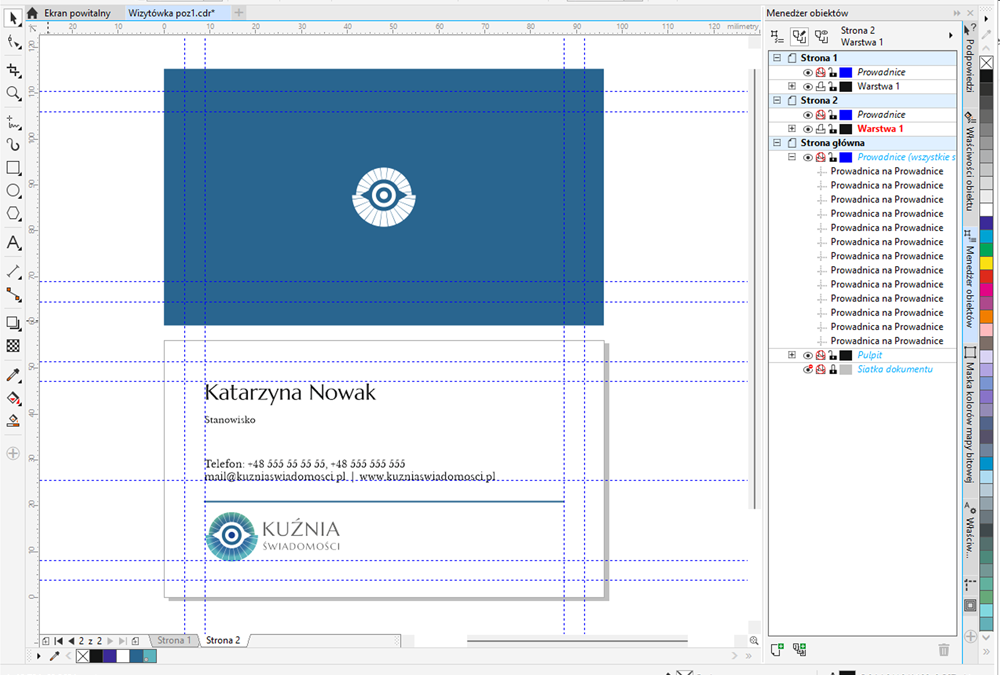Select the Polygon tool

tap(13, 214)
